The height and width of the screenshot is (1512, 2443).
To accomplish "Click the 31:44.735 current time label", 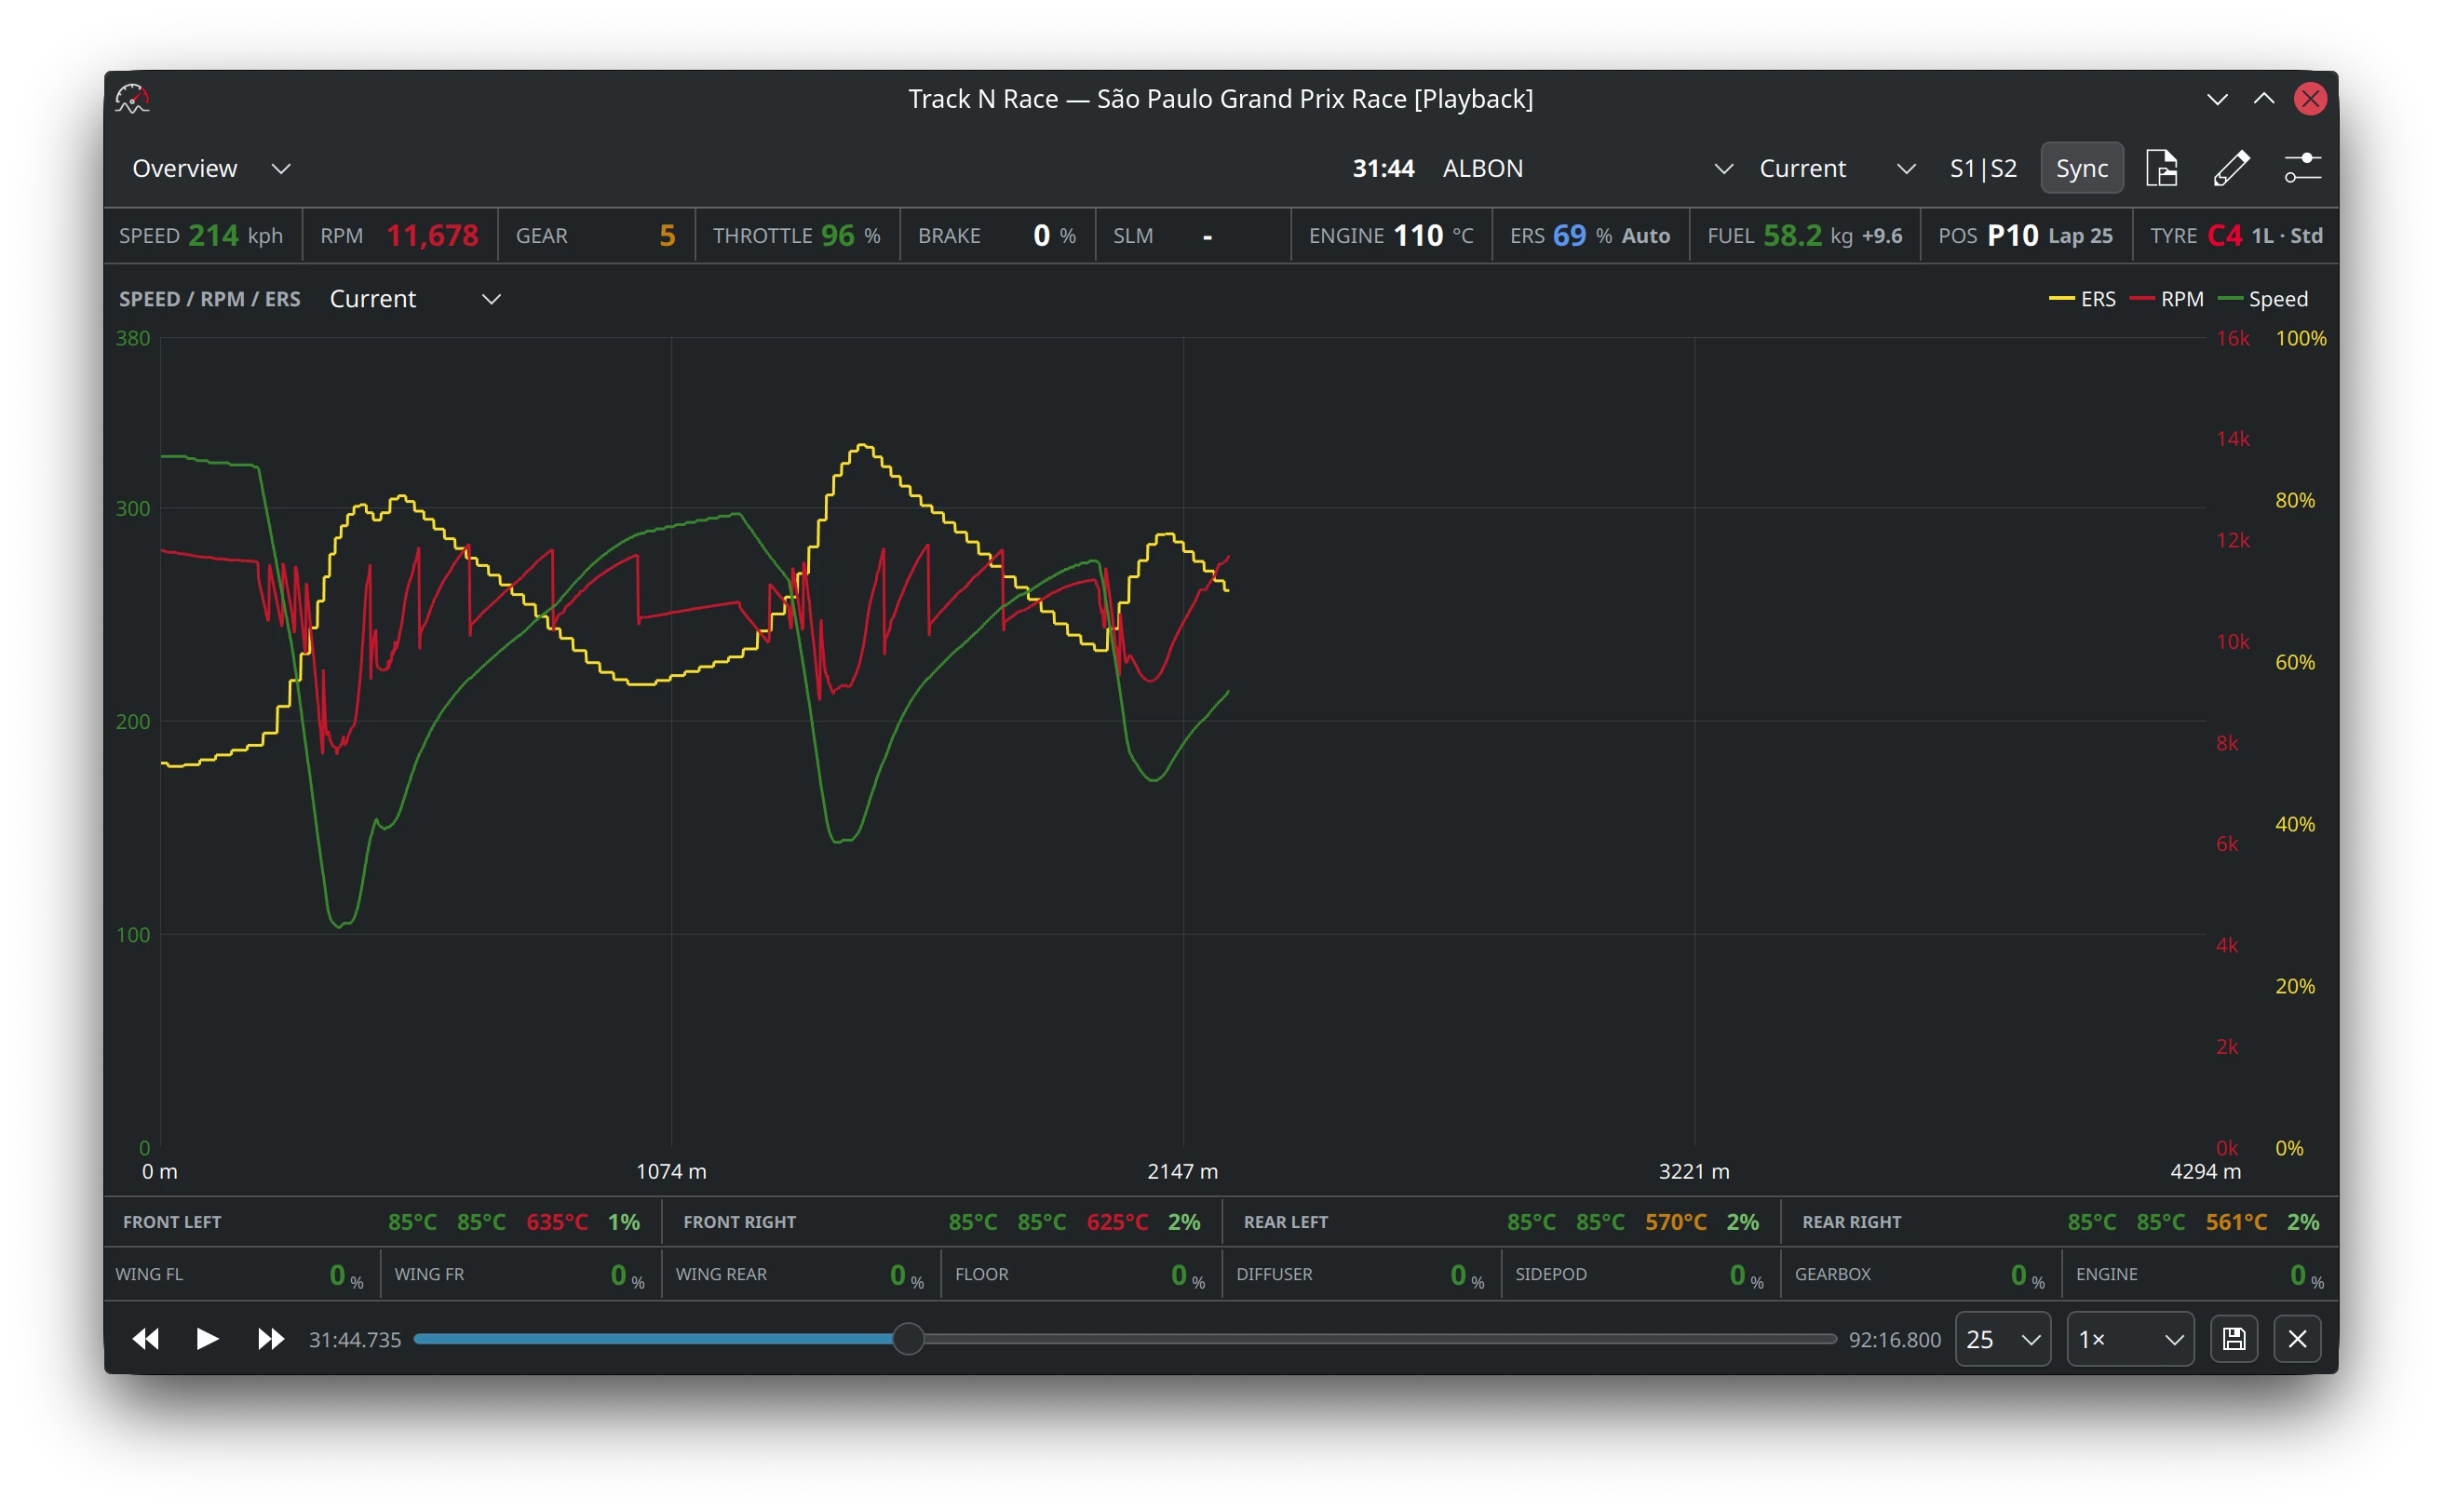I will click(355, 1340).
